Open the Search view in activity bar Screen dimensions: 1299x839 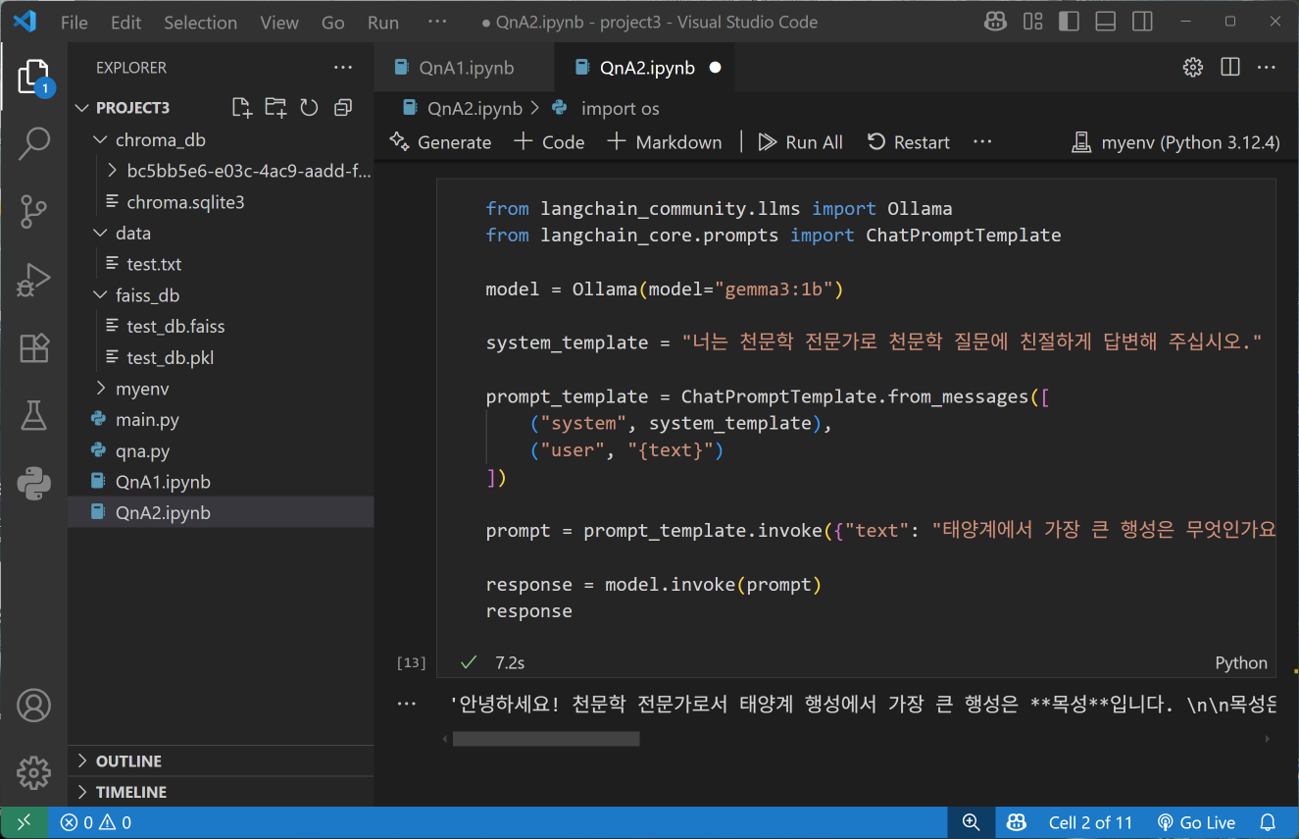(34, 143)
